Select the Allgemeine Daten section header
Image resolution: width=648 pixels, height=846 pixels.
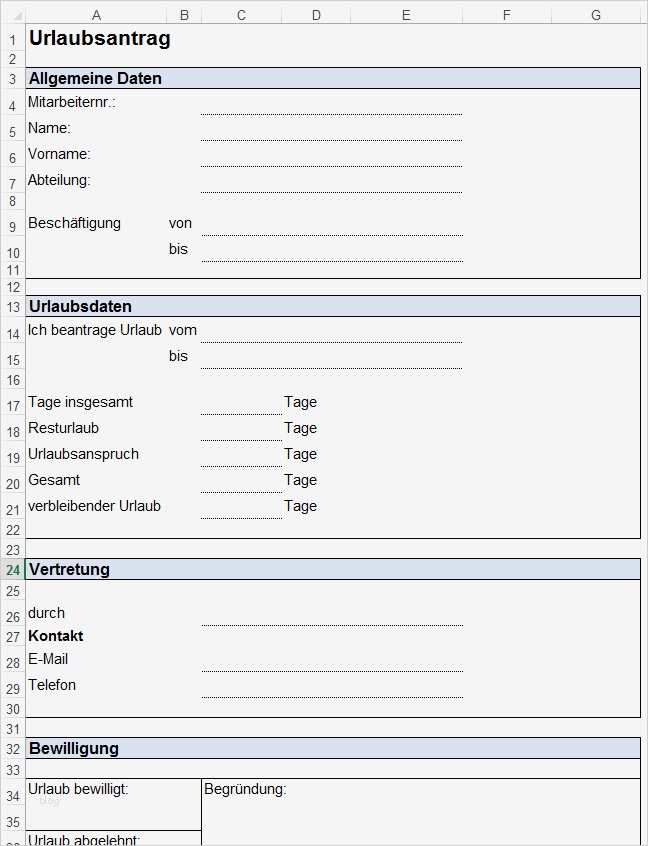[200, 77]
